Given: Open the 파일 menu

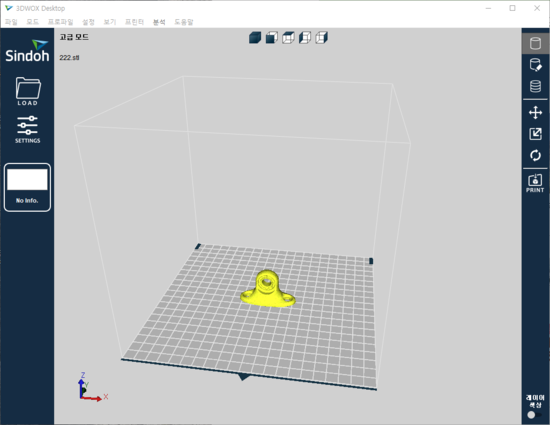Looking at the screenshot, I should [11, 22].
